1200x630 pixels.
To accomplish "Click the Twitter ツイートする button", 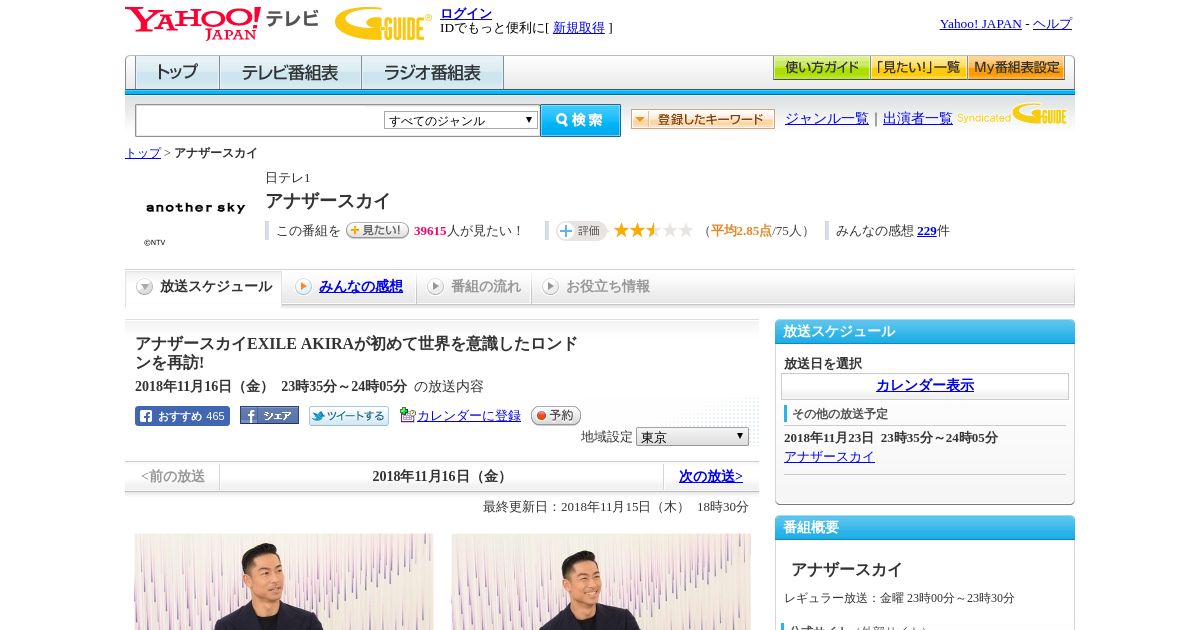I will (x=349, y=416).
